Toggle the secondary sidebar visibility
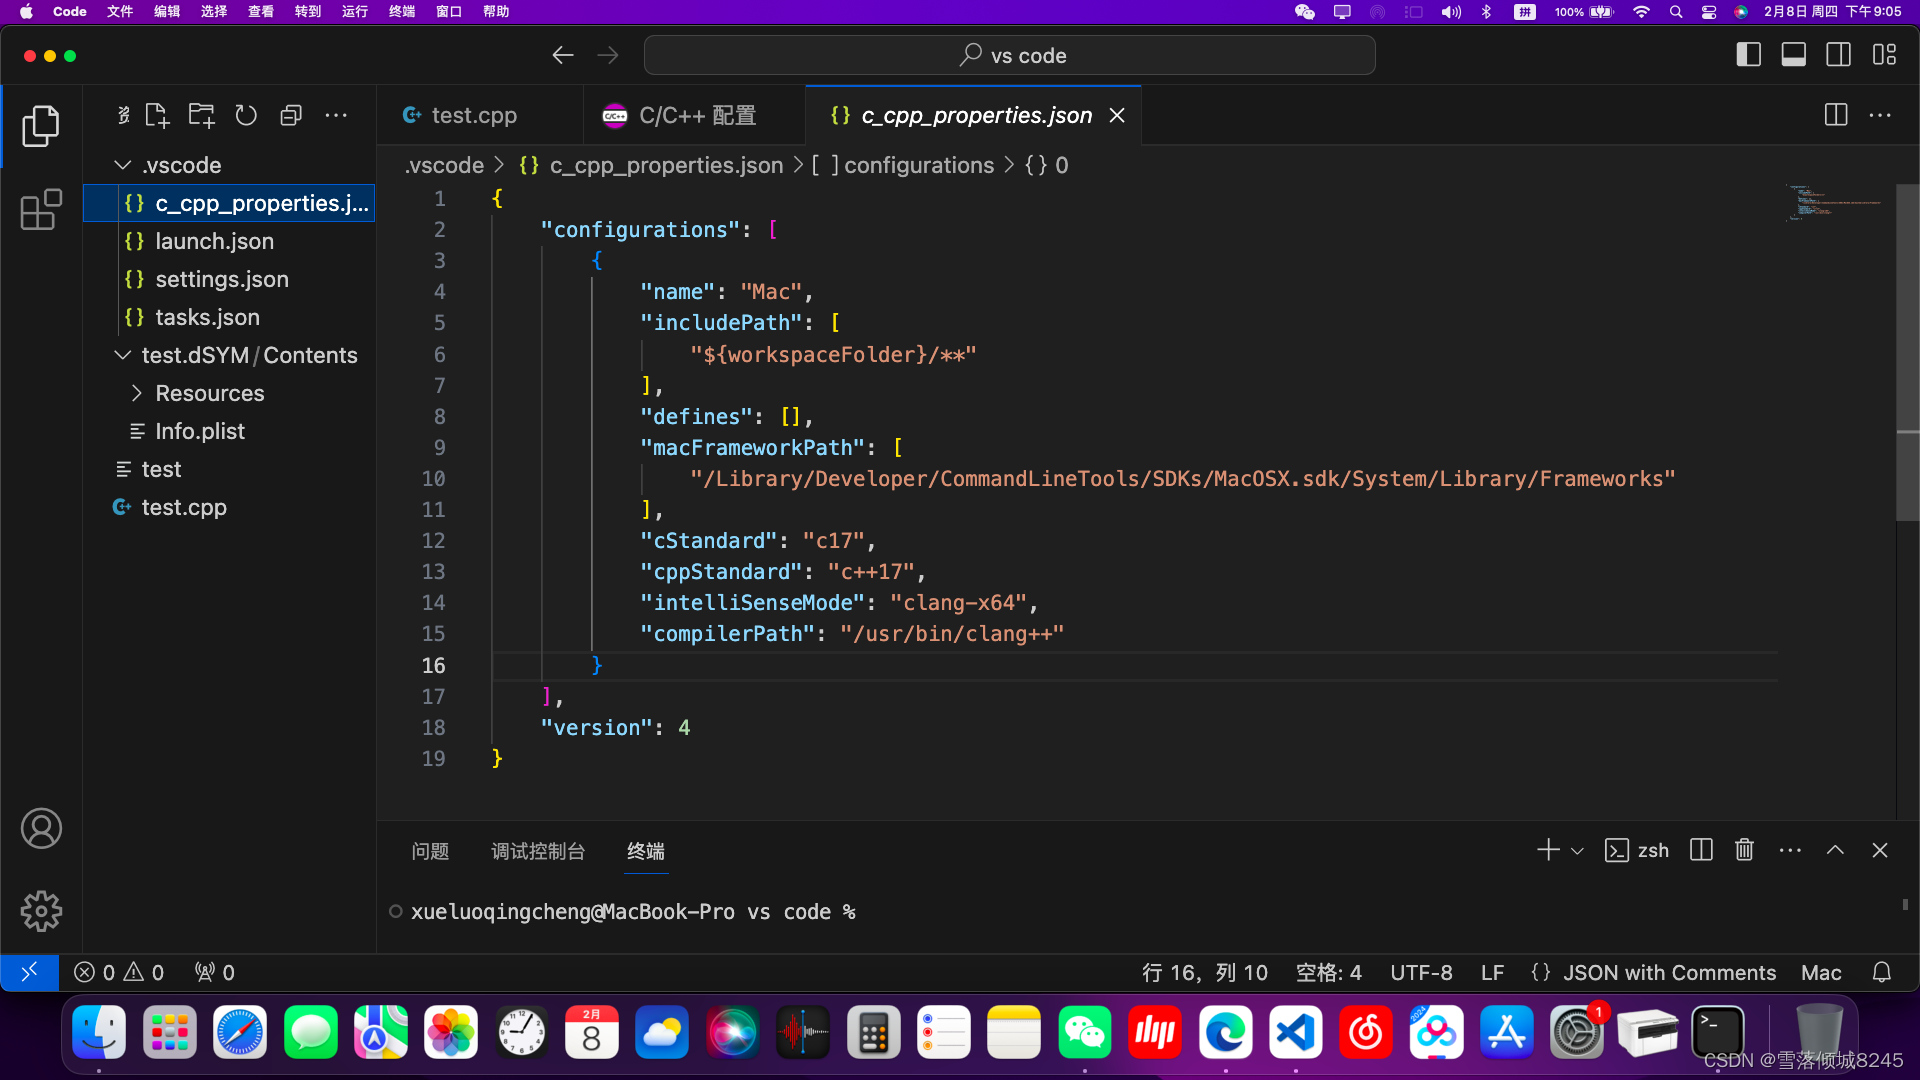 tap(1838, 55)
